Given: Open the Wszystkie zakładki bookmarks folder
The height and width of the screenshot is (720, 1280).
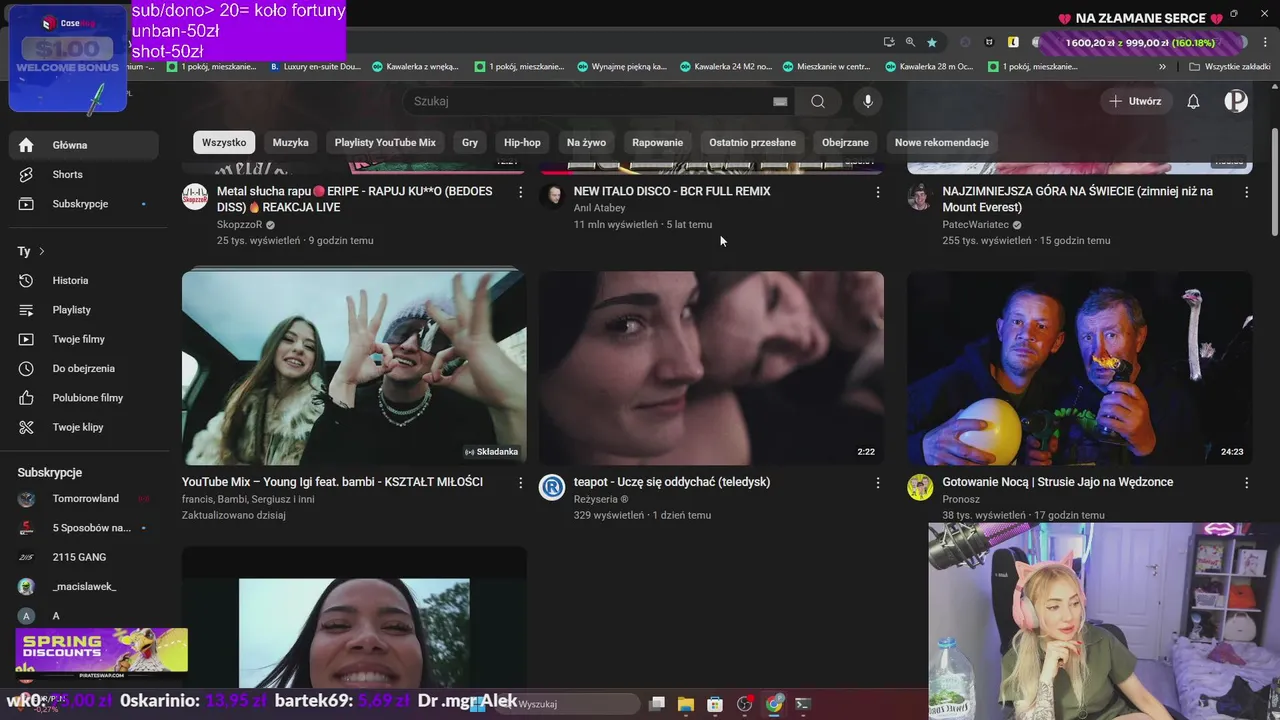Looking at the screenshot, I should pyautogui.click(x=1230, y=67).
